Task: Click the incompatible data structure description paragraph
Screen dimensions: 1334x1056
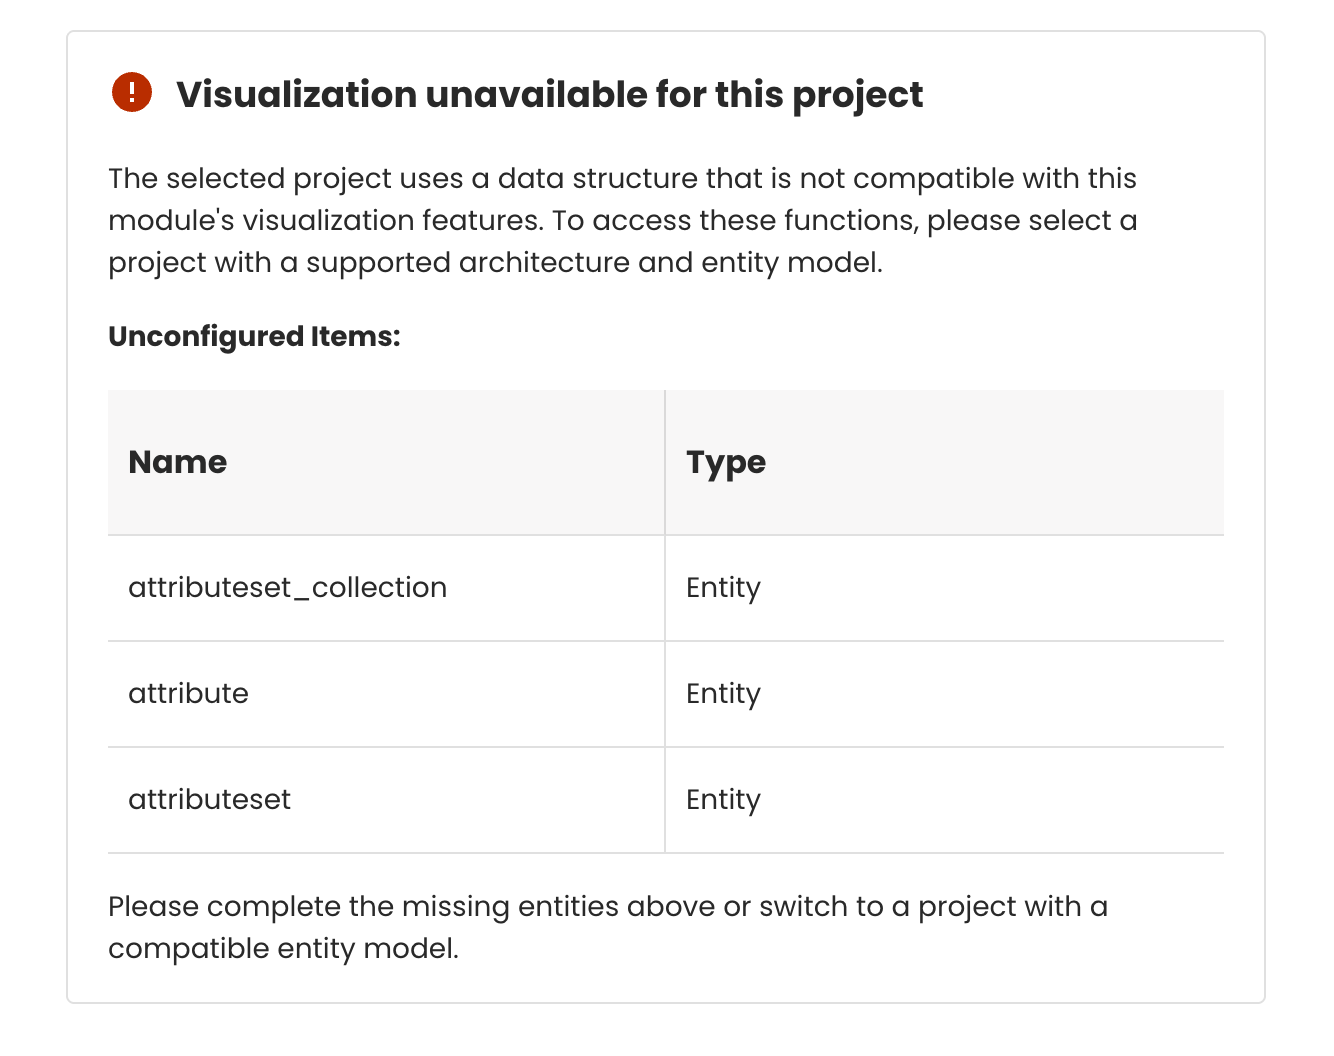Action: coord(622,220)
